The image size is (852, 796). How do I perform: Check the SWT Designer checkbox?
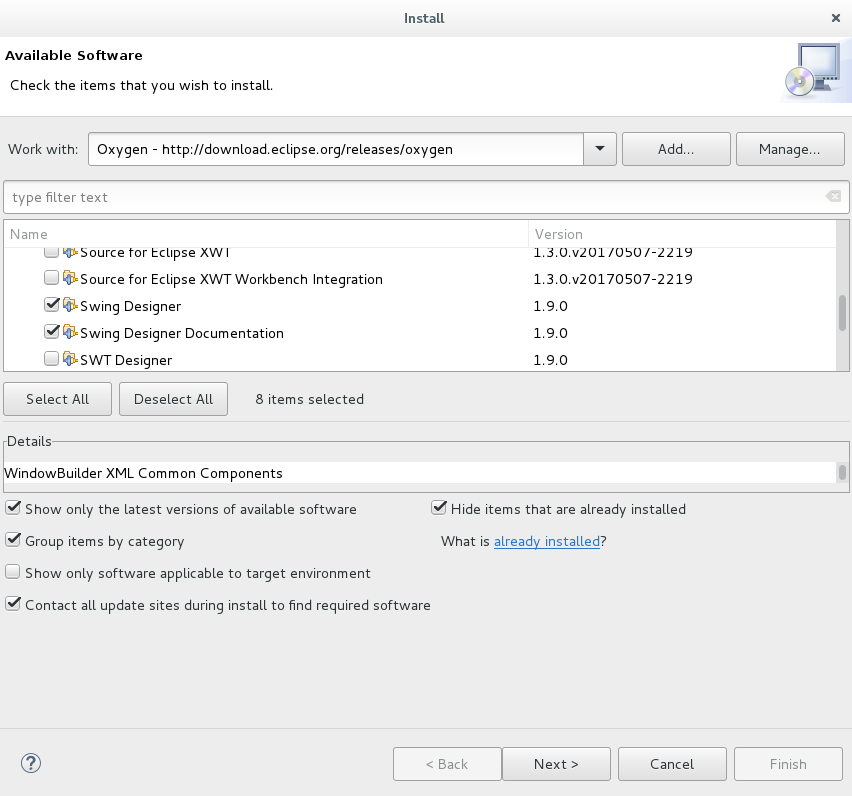(52, 359)
